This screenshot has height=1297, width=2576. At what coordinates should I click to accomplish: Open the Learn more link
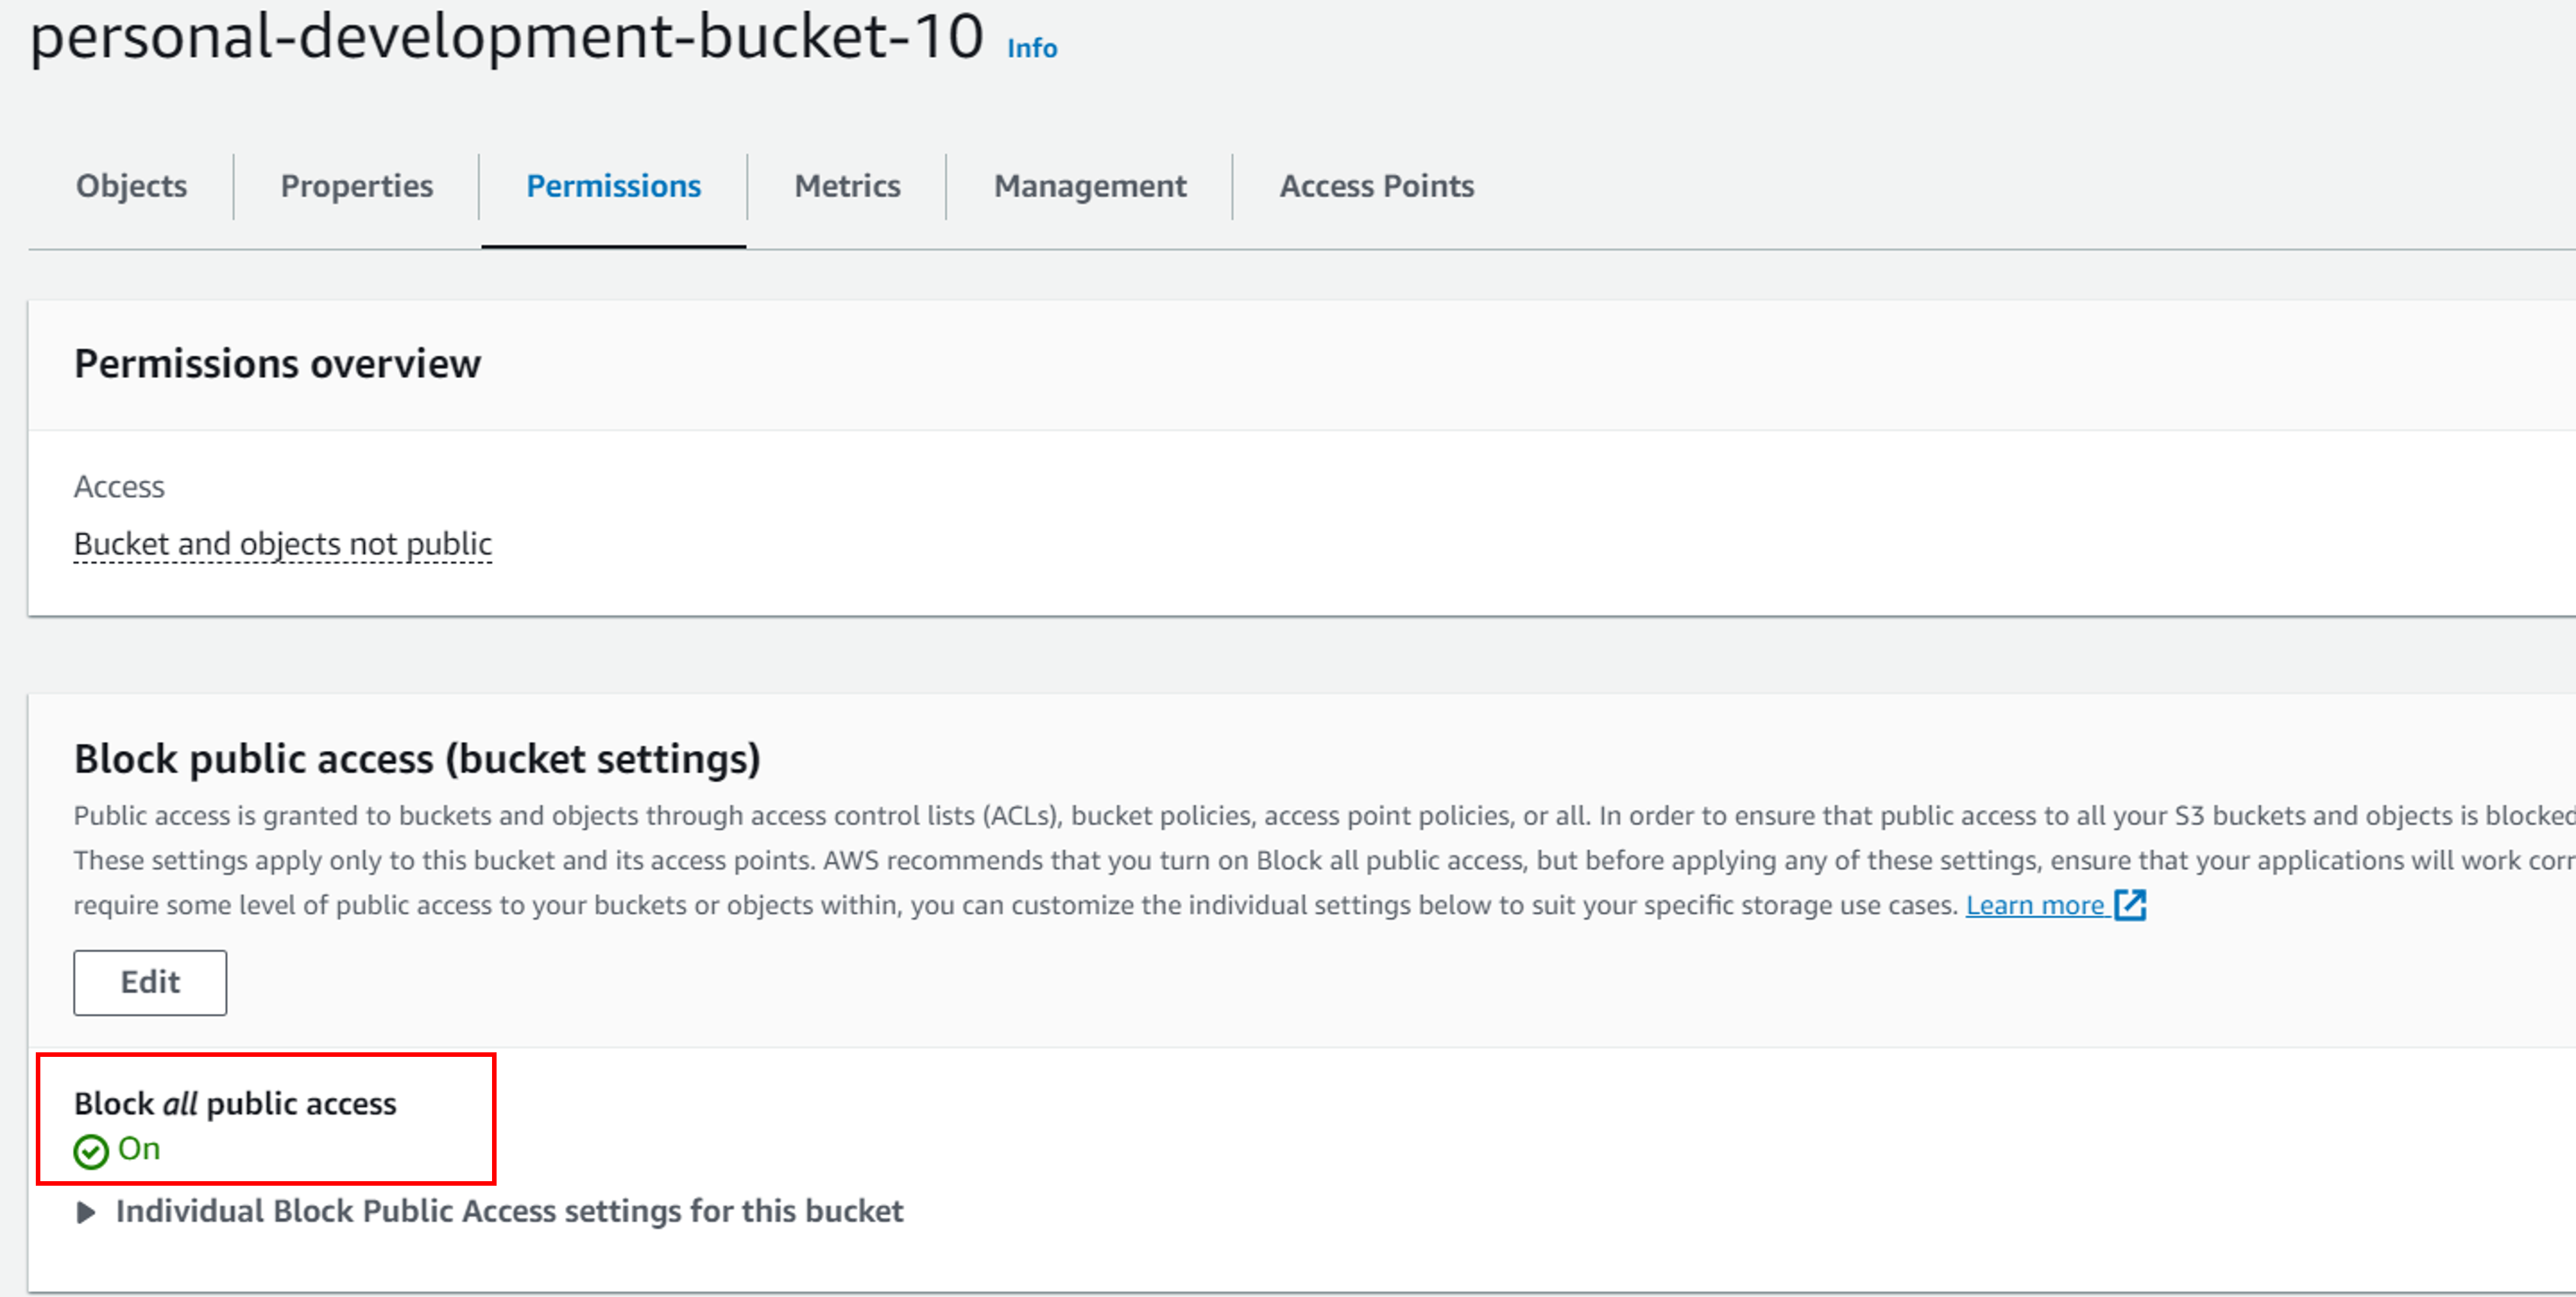coord(2035,904)
